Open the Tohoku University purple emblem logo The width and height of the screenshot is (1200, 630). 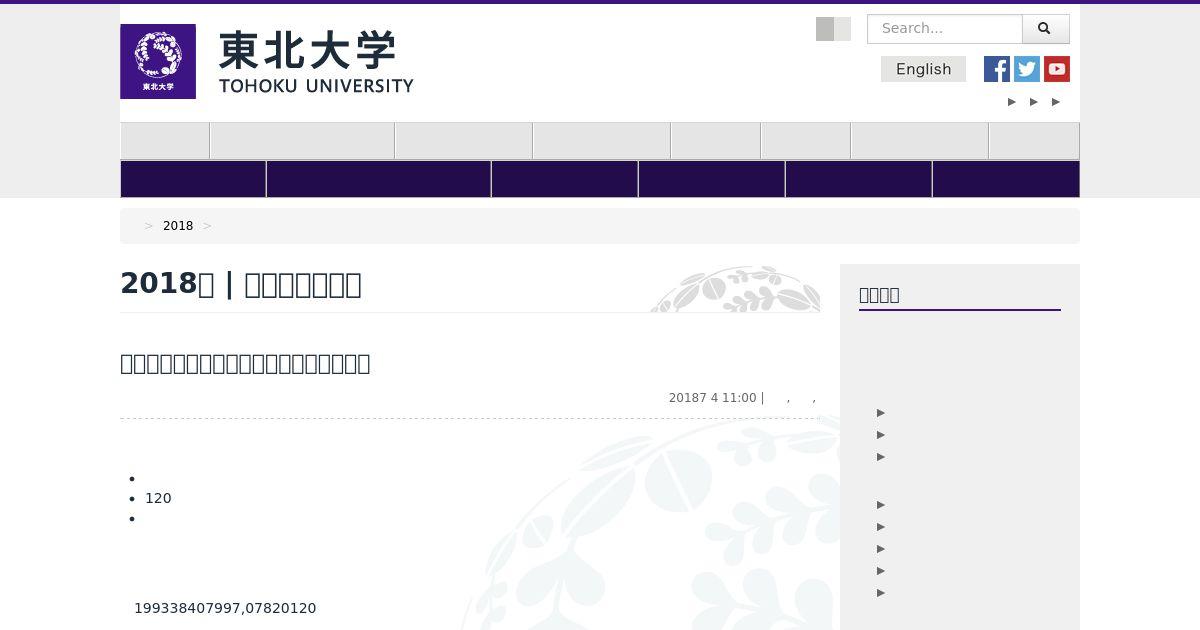coord(158,61)
